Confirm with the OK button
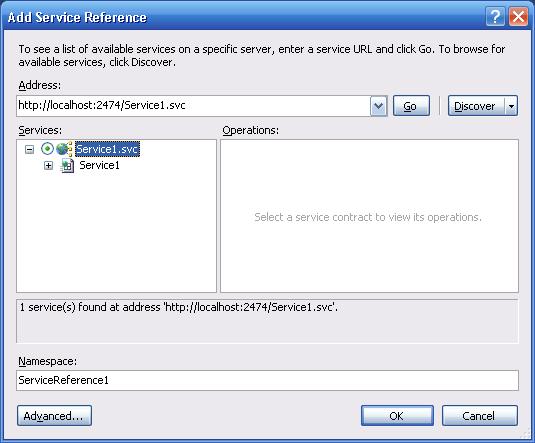This screenshot has height=443, width=535. (x=397, y=416)
